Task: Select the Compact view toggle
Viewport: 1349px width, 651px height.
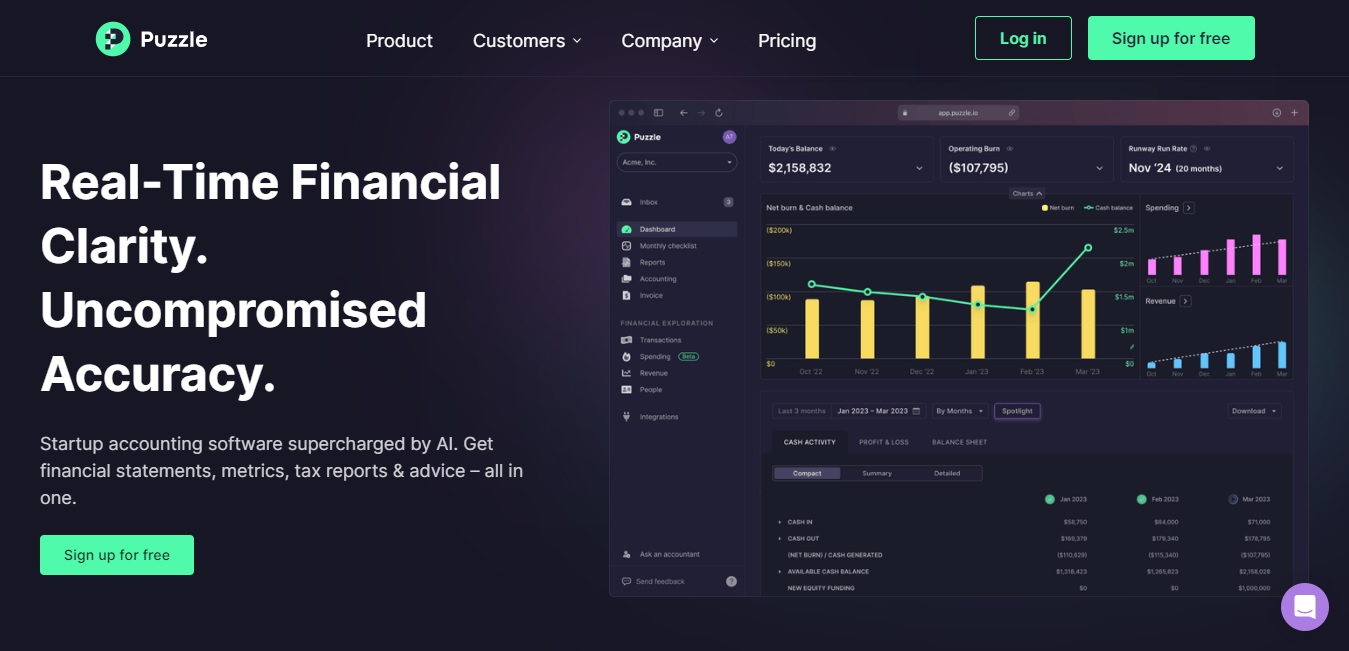Action: (807, 473)
